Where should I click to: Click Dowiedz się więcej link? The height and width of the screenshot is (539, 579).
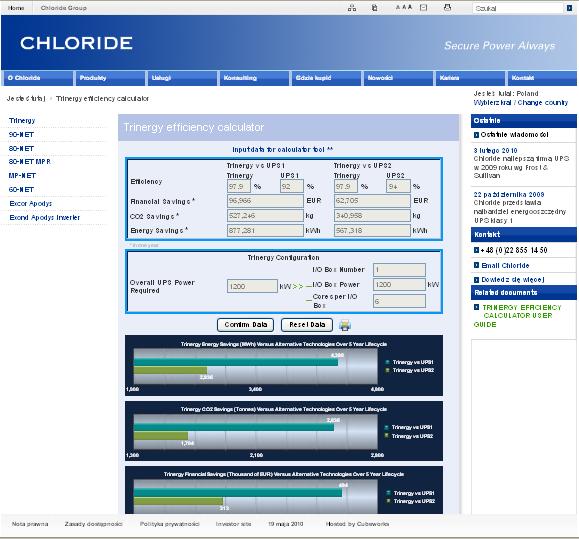[x=513, y=280]
